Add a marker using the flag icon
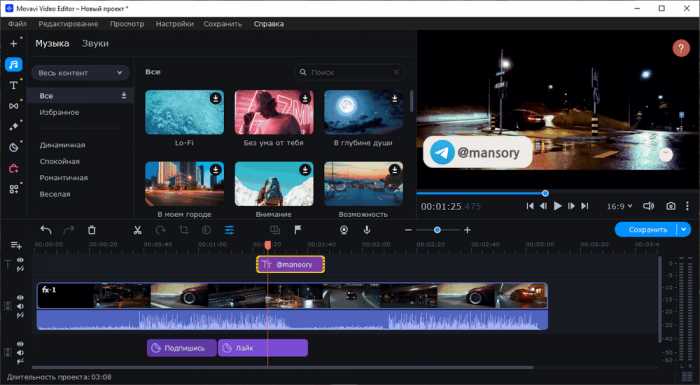Viewport: 700px width, 385px height. point(297,230)
